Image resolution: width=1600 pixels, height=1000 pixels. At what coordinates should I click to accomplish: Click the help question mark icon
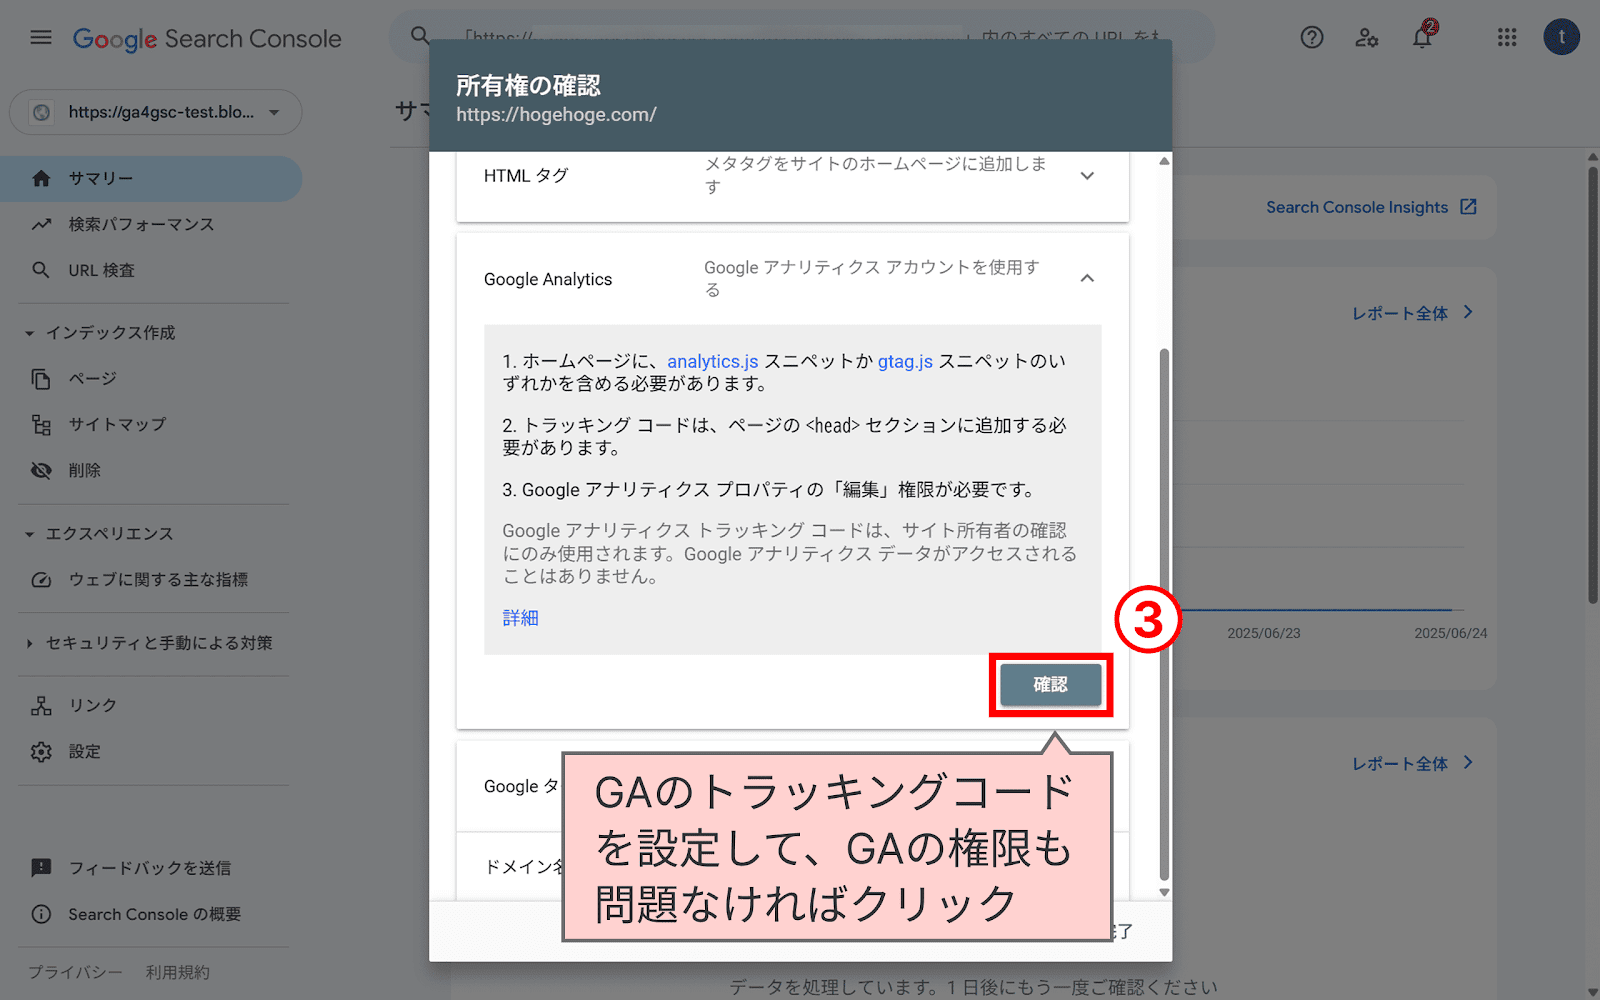[1311, 37]
